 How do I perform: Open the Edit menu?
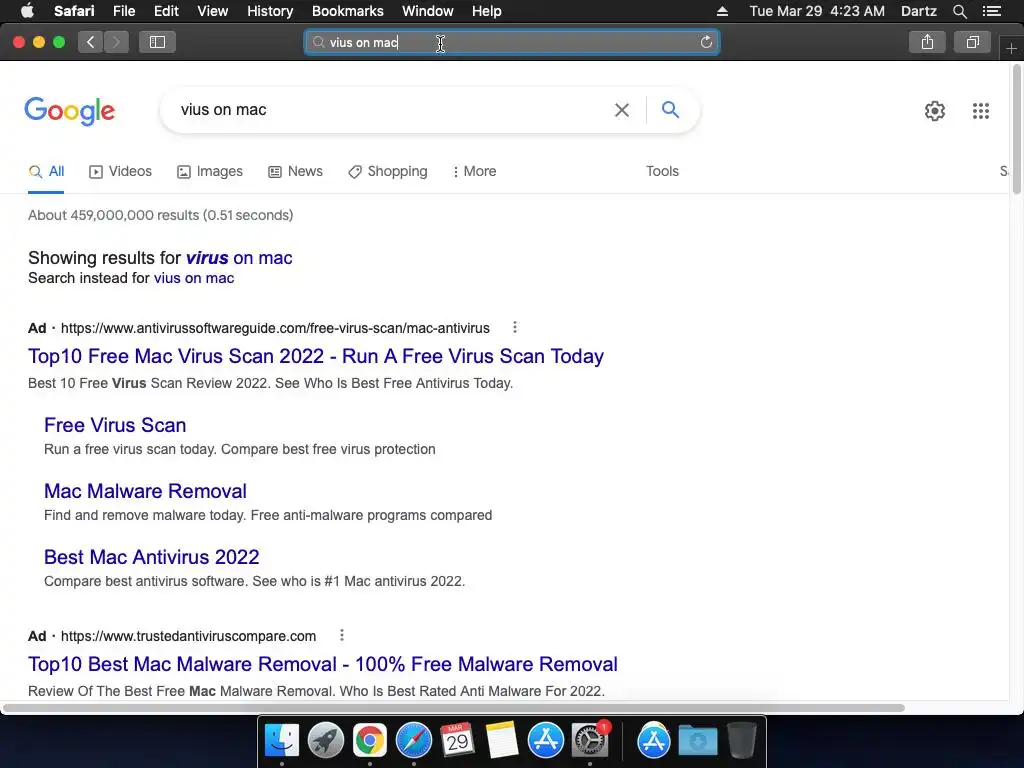coord(166,11)
